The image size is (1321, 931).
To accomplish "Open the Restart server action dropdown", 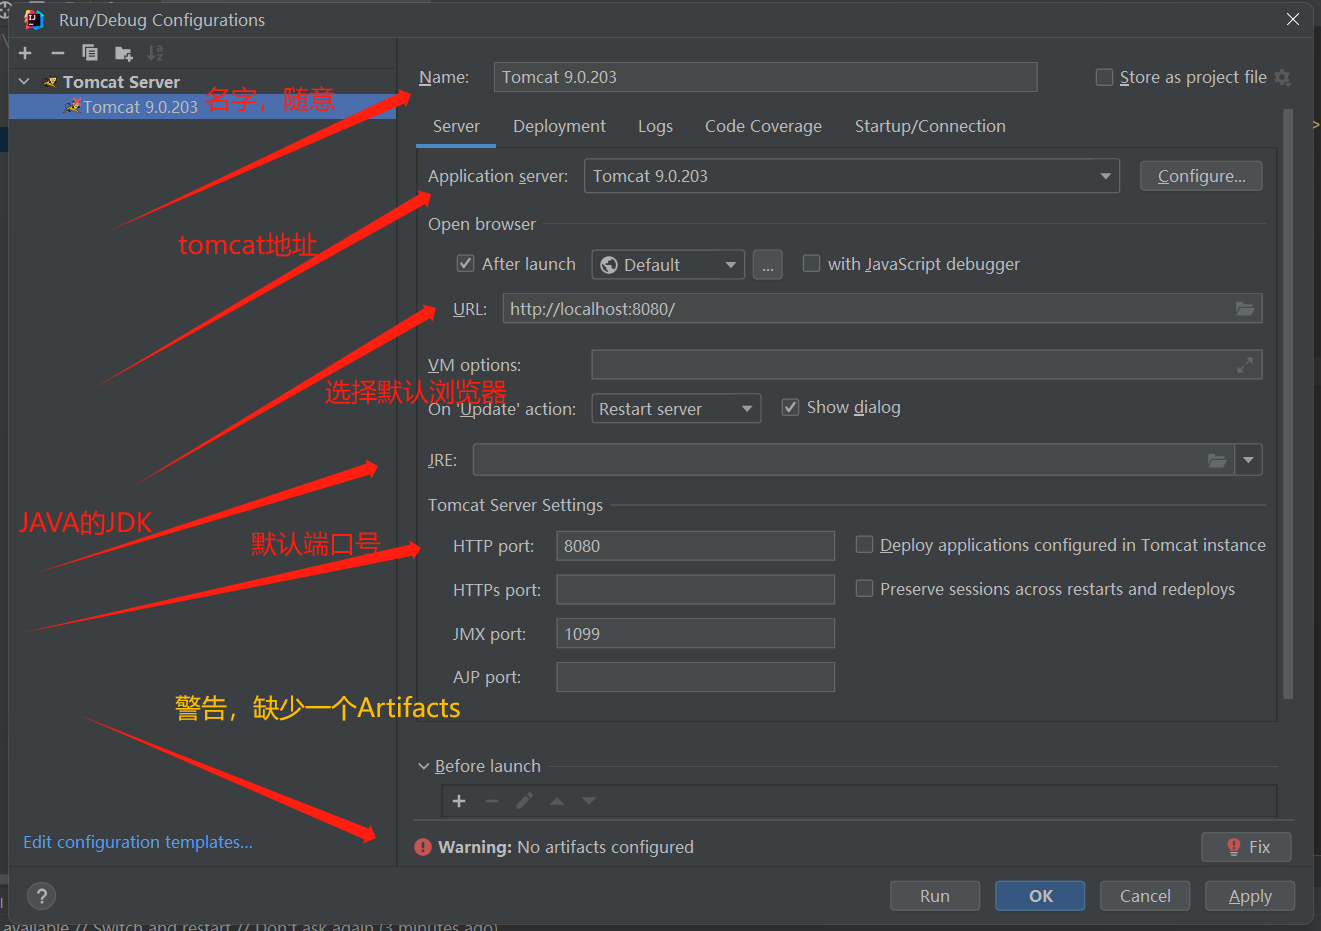I will click(676, 408).
